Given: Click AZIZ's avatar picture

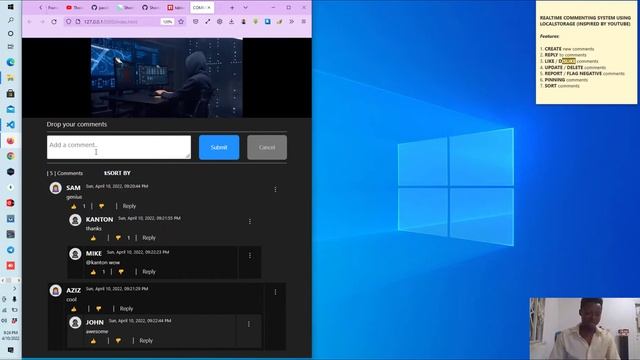Looking at the screenshot, I should (x=56, y=291).
